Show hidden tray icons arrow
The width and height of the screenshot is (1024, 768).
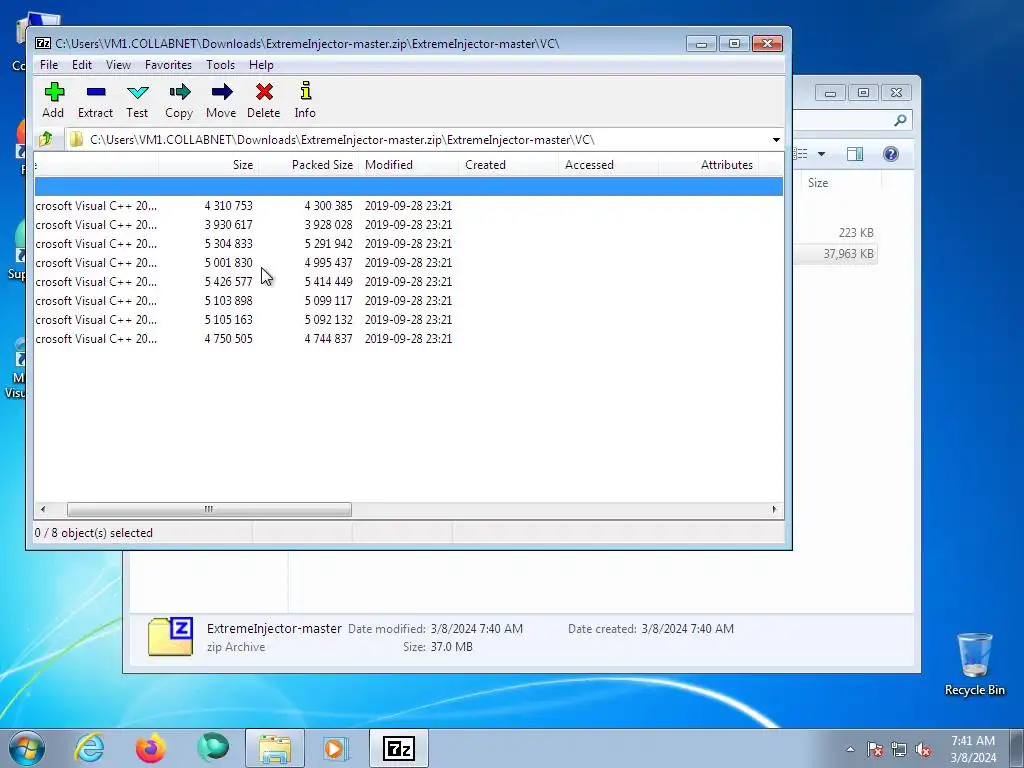pos(850,749)
